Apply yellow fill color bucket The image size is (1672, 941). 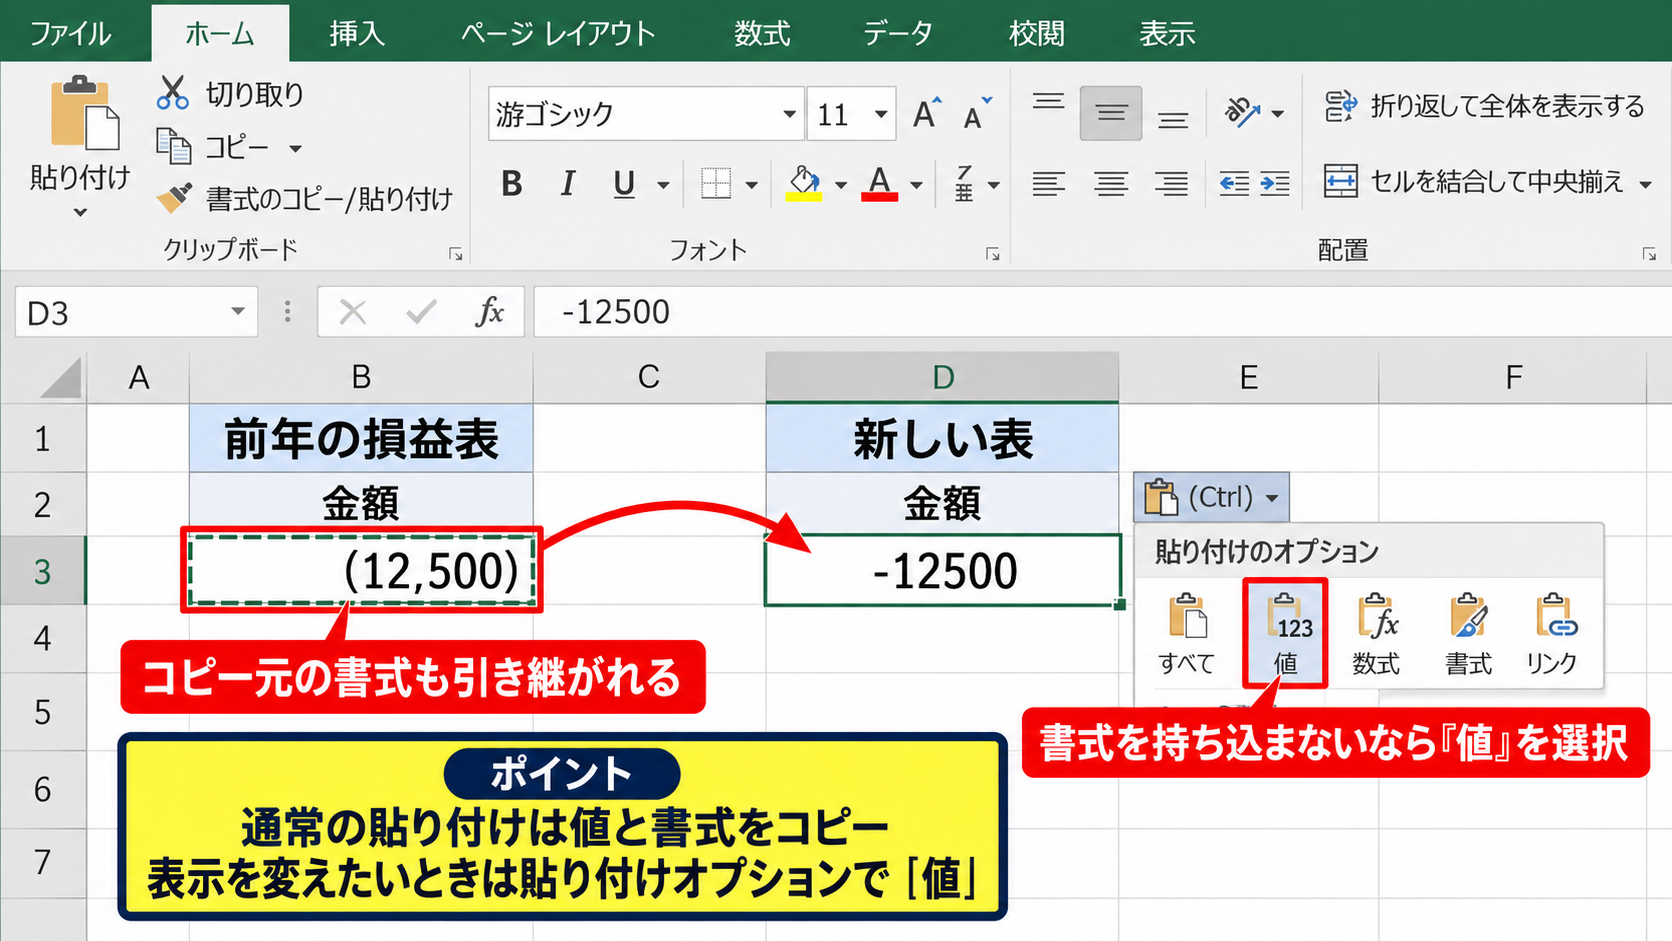coord(804,184)
